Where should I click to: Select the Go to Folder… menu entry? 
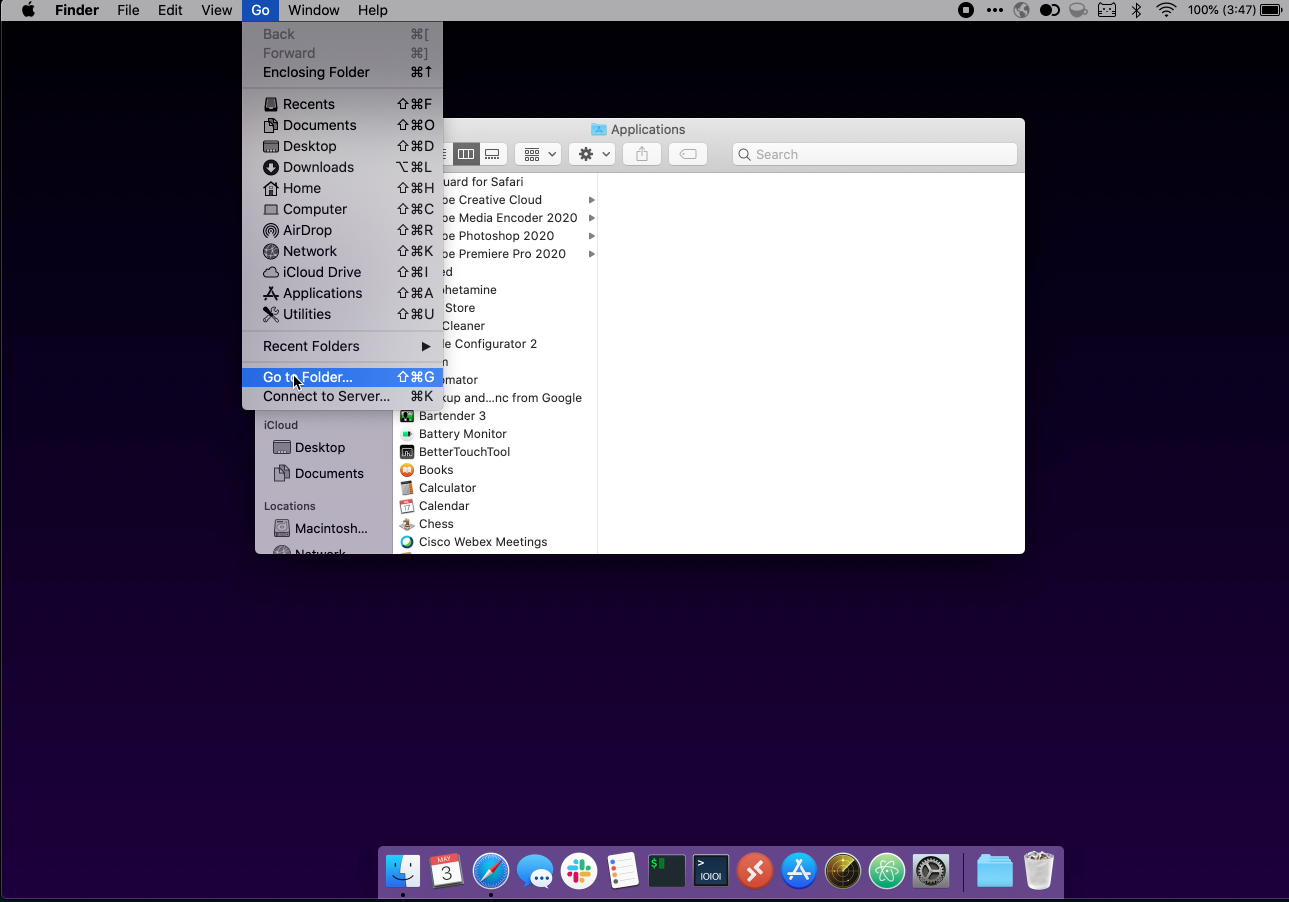click(x=342, y=377)
